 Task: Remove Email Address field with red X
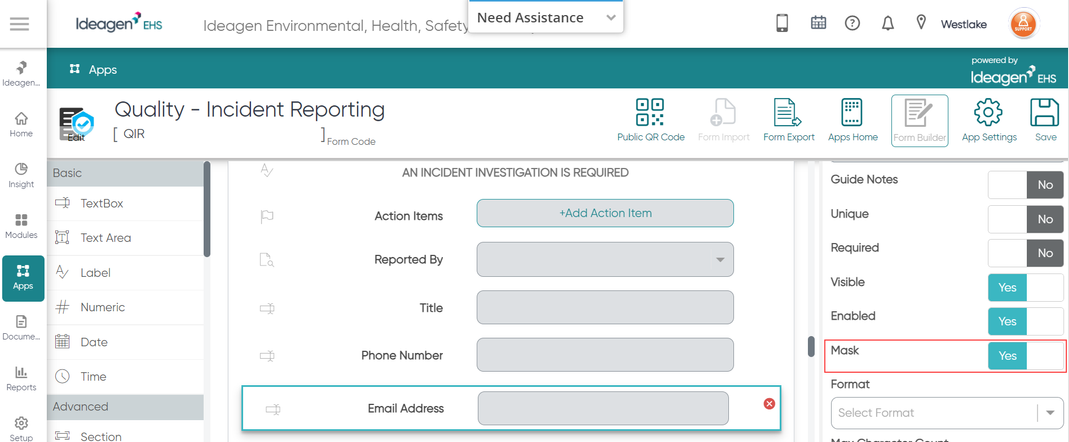pos(769,404)
